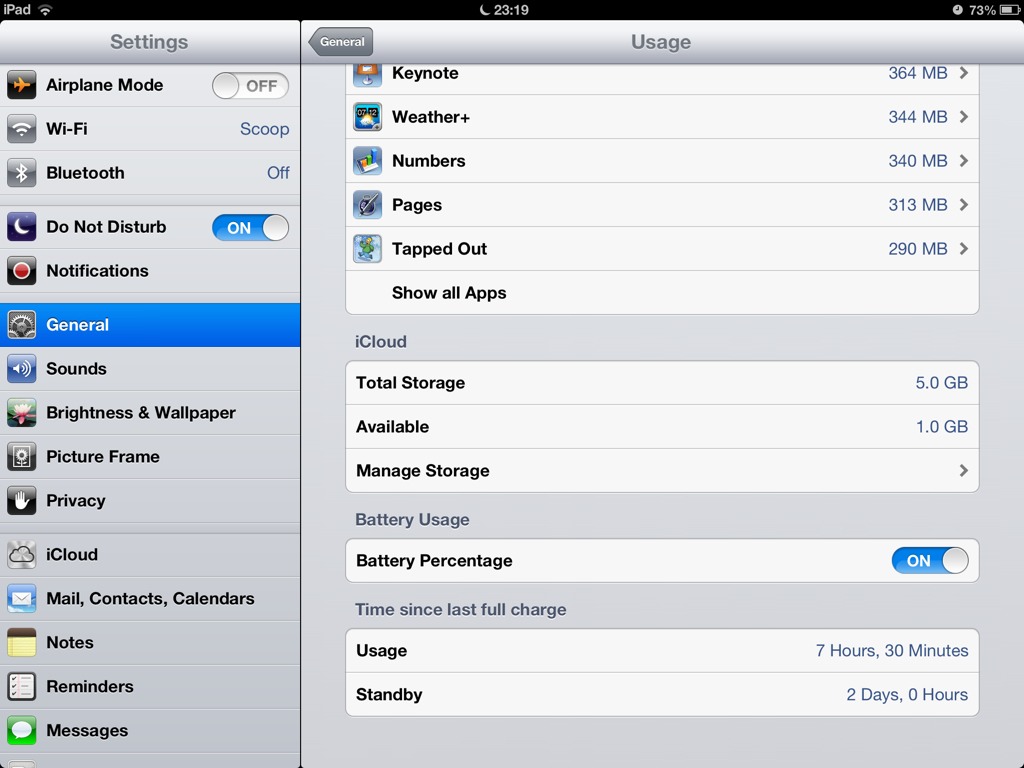The height and width of the screenshot is (768, 1024).
Task: Tap the iCloud cloud icon in sidebar
Action: coord(22,554)
